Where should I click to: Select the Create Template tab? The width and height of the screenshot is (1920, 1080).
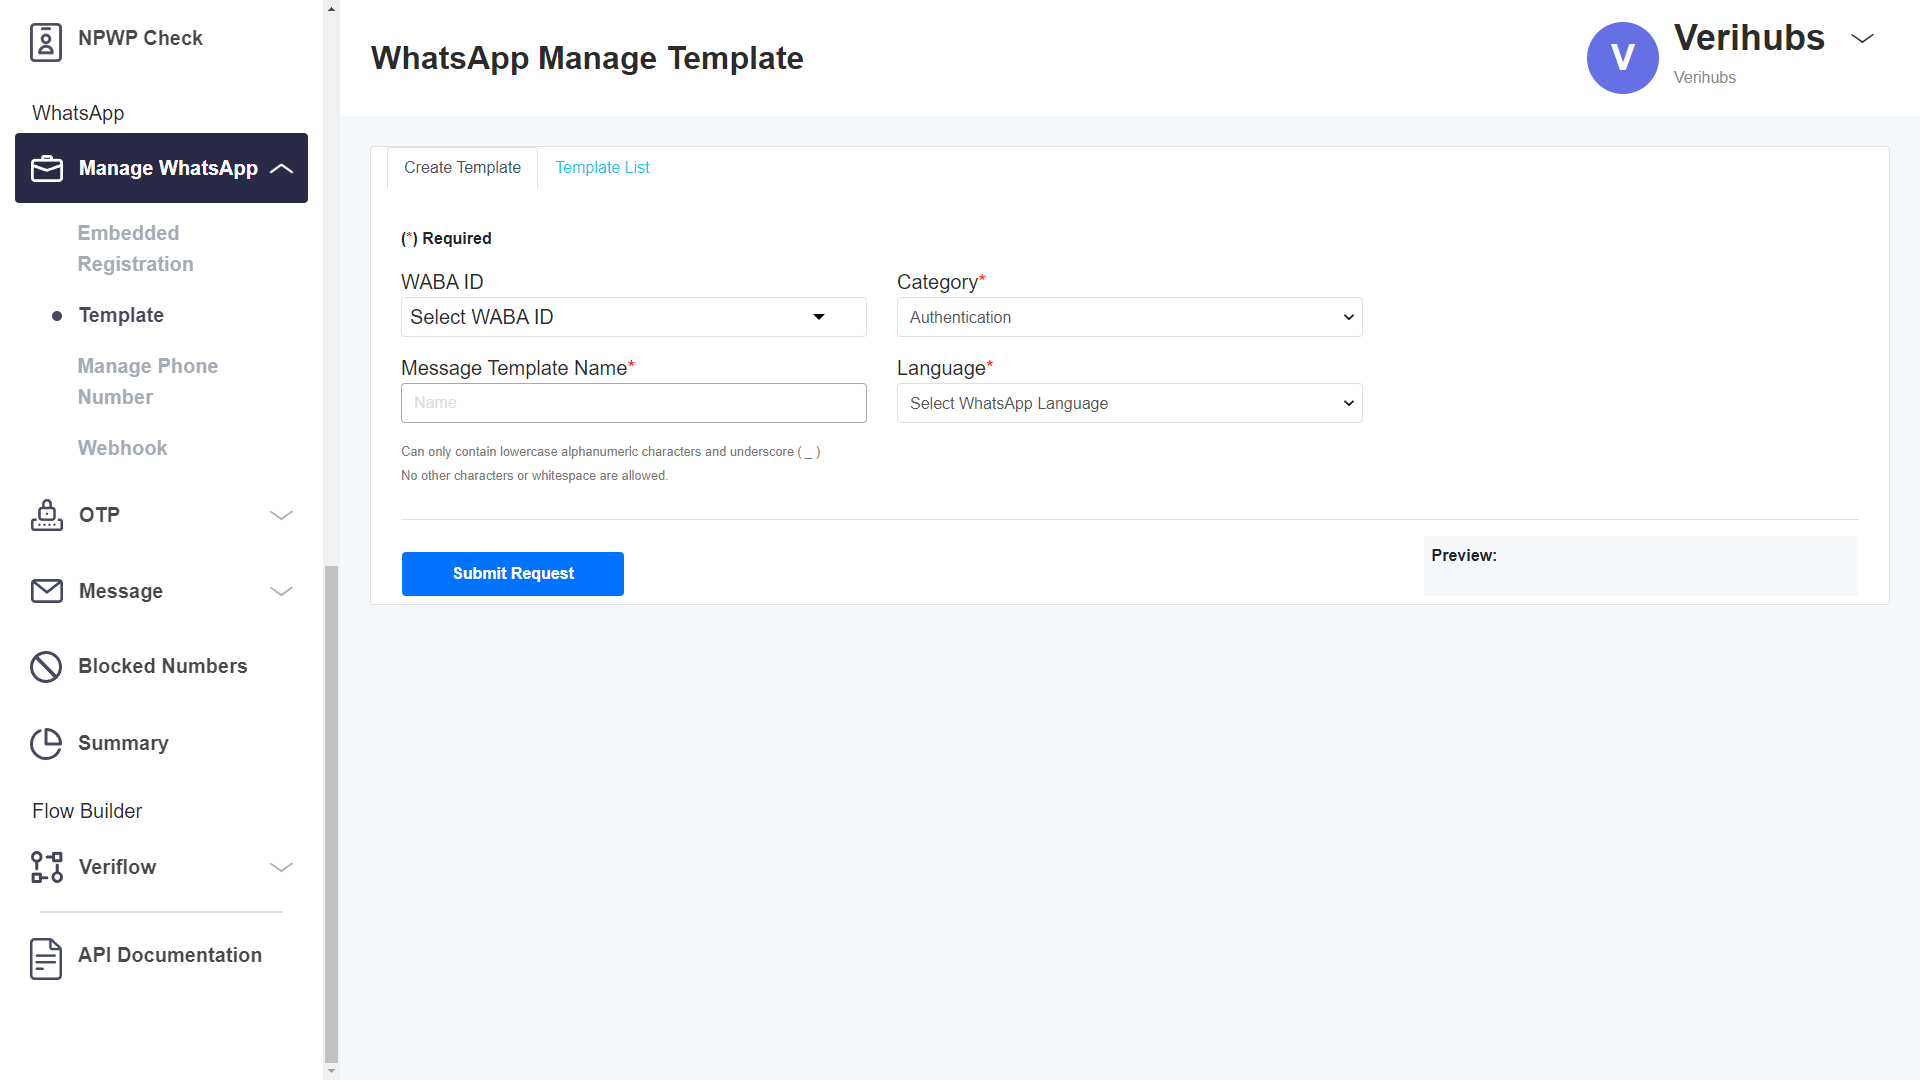pos(462,168)
